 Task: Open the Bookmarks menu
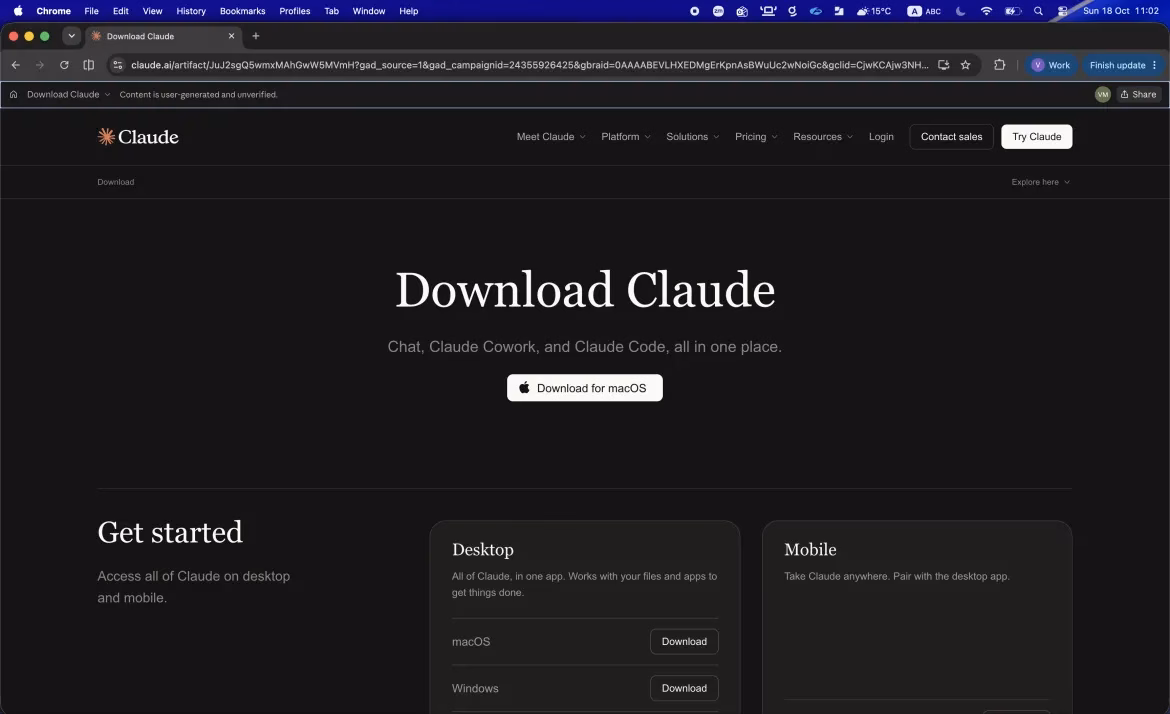coord(243,11)
